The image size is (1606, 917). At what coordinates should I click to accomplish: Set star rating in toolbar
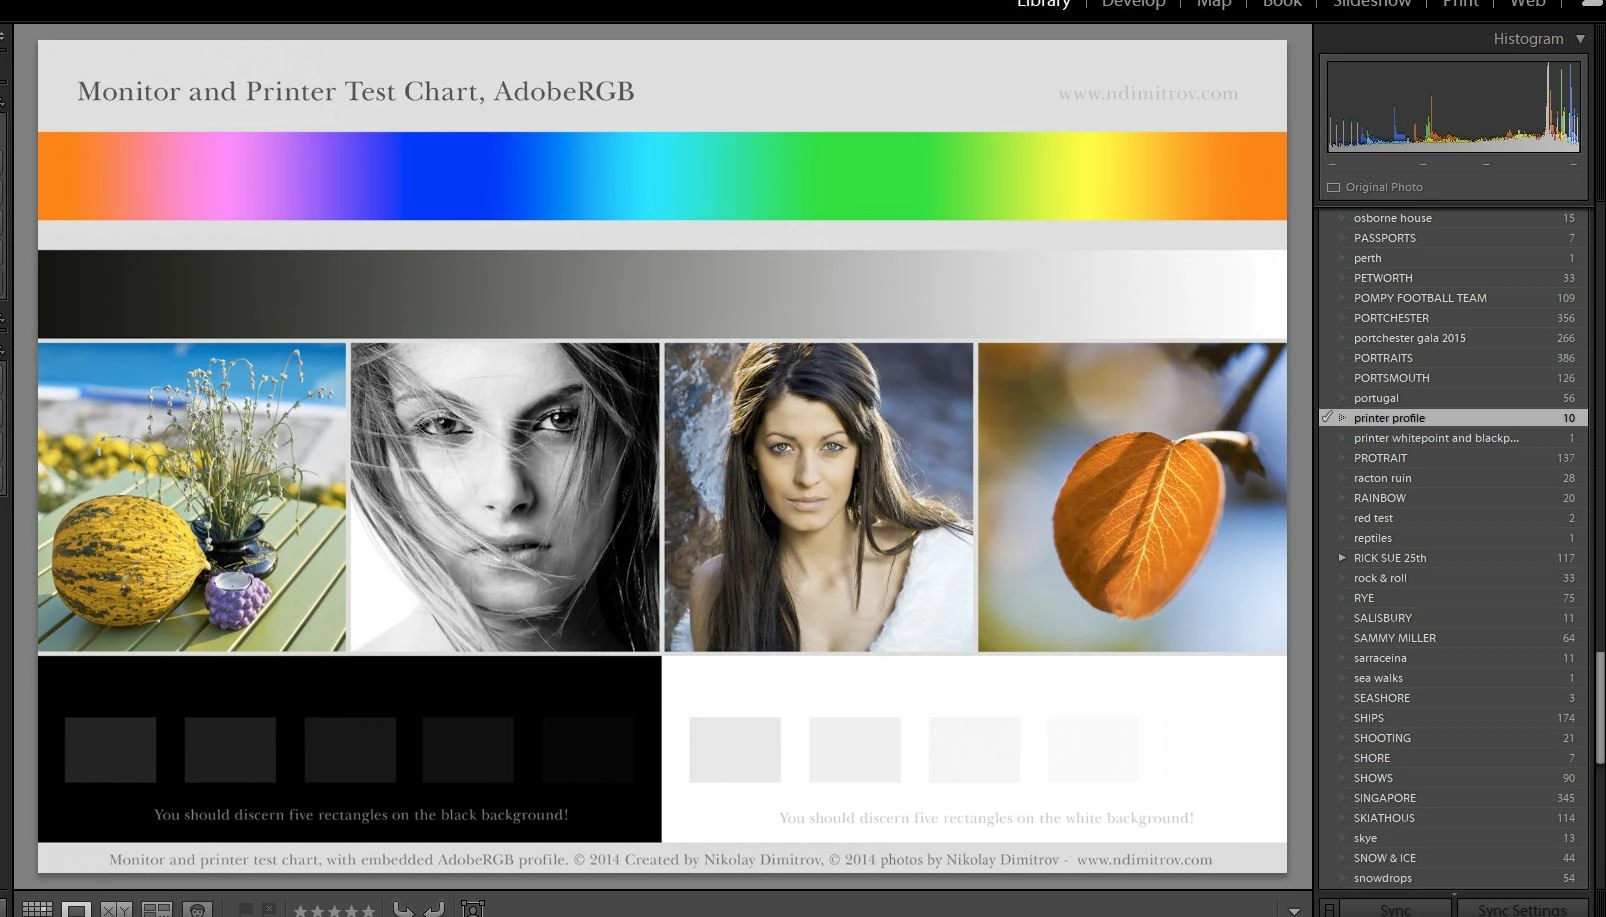tap(334, 910)
